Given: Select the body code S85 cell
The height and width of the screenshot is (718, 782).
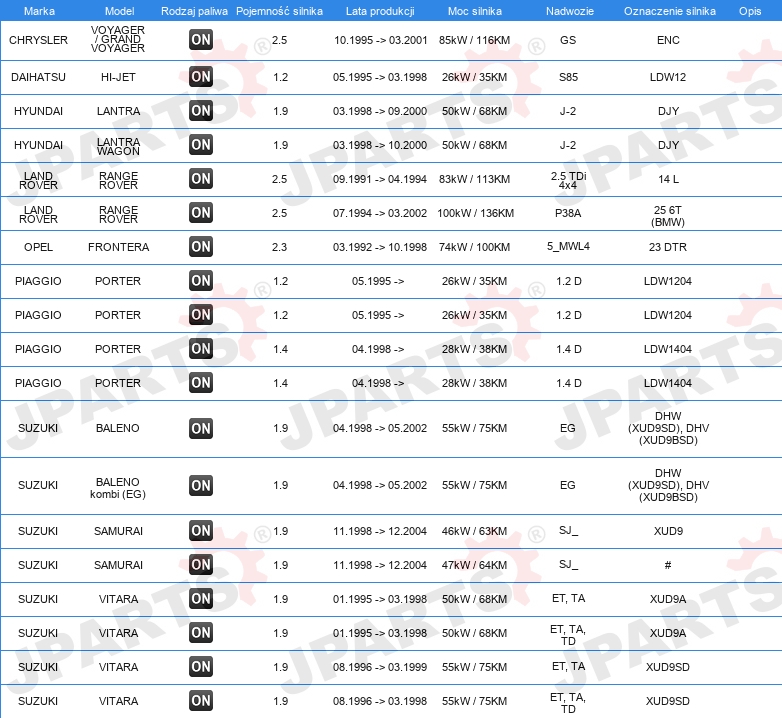Looking at the screenshot, I should click(x=569, y=77).
